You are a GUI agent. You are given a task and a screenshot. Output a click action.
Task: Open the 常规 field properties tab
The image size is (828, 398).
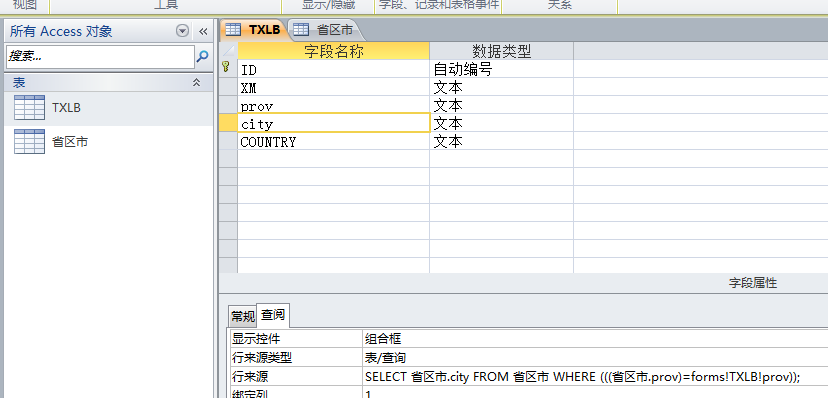click(243, 317)
